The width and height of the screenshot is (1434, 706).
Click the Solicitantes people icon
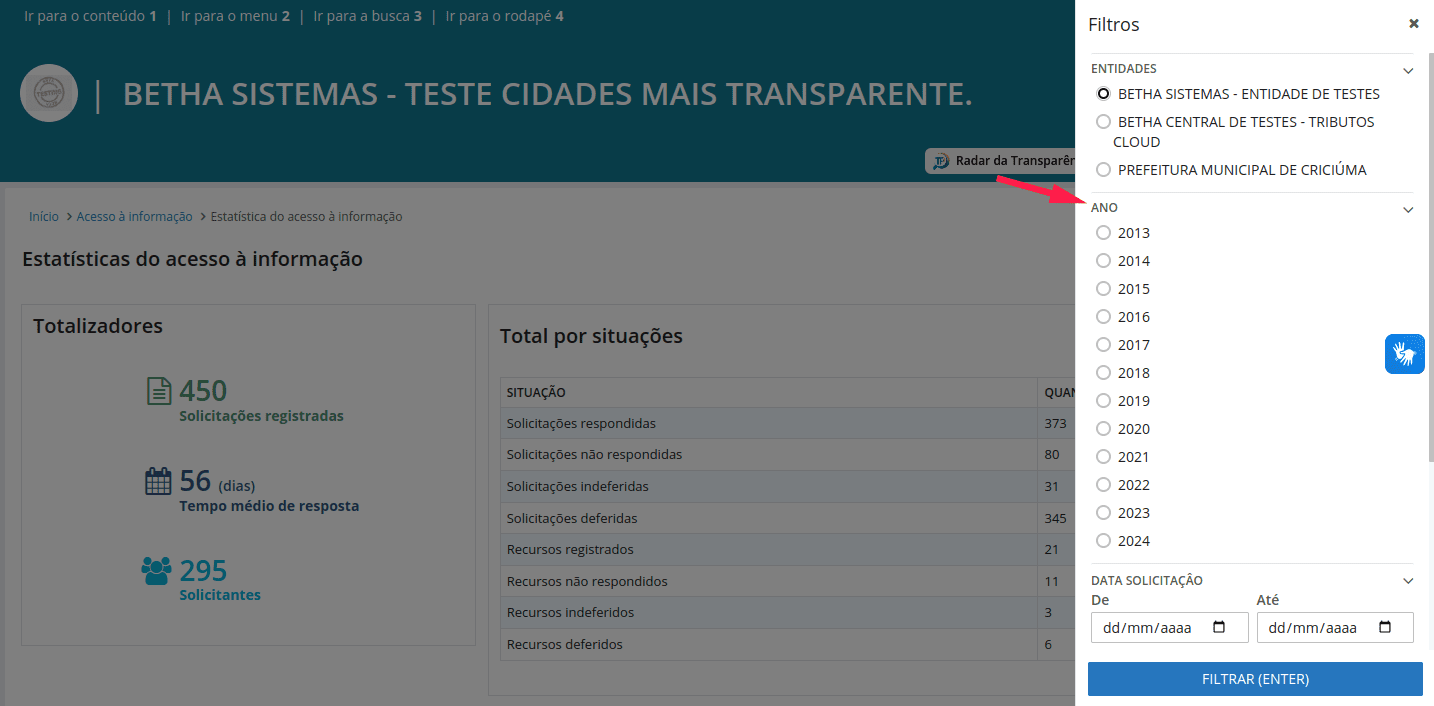[157, 571]
